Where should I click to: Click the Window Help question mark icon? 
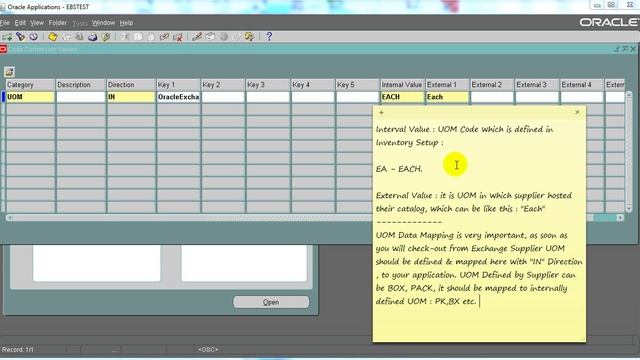click(269, 37)
